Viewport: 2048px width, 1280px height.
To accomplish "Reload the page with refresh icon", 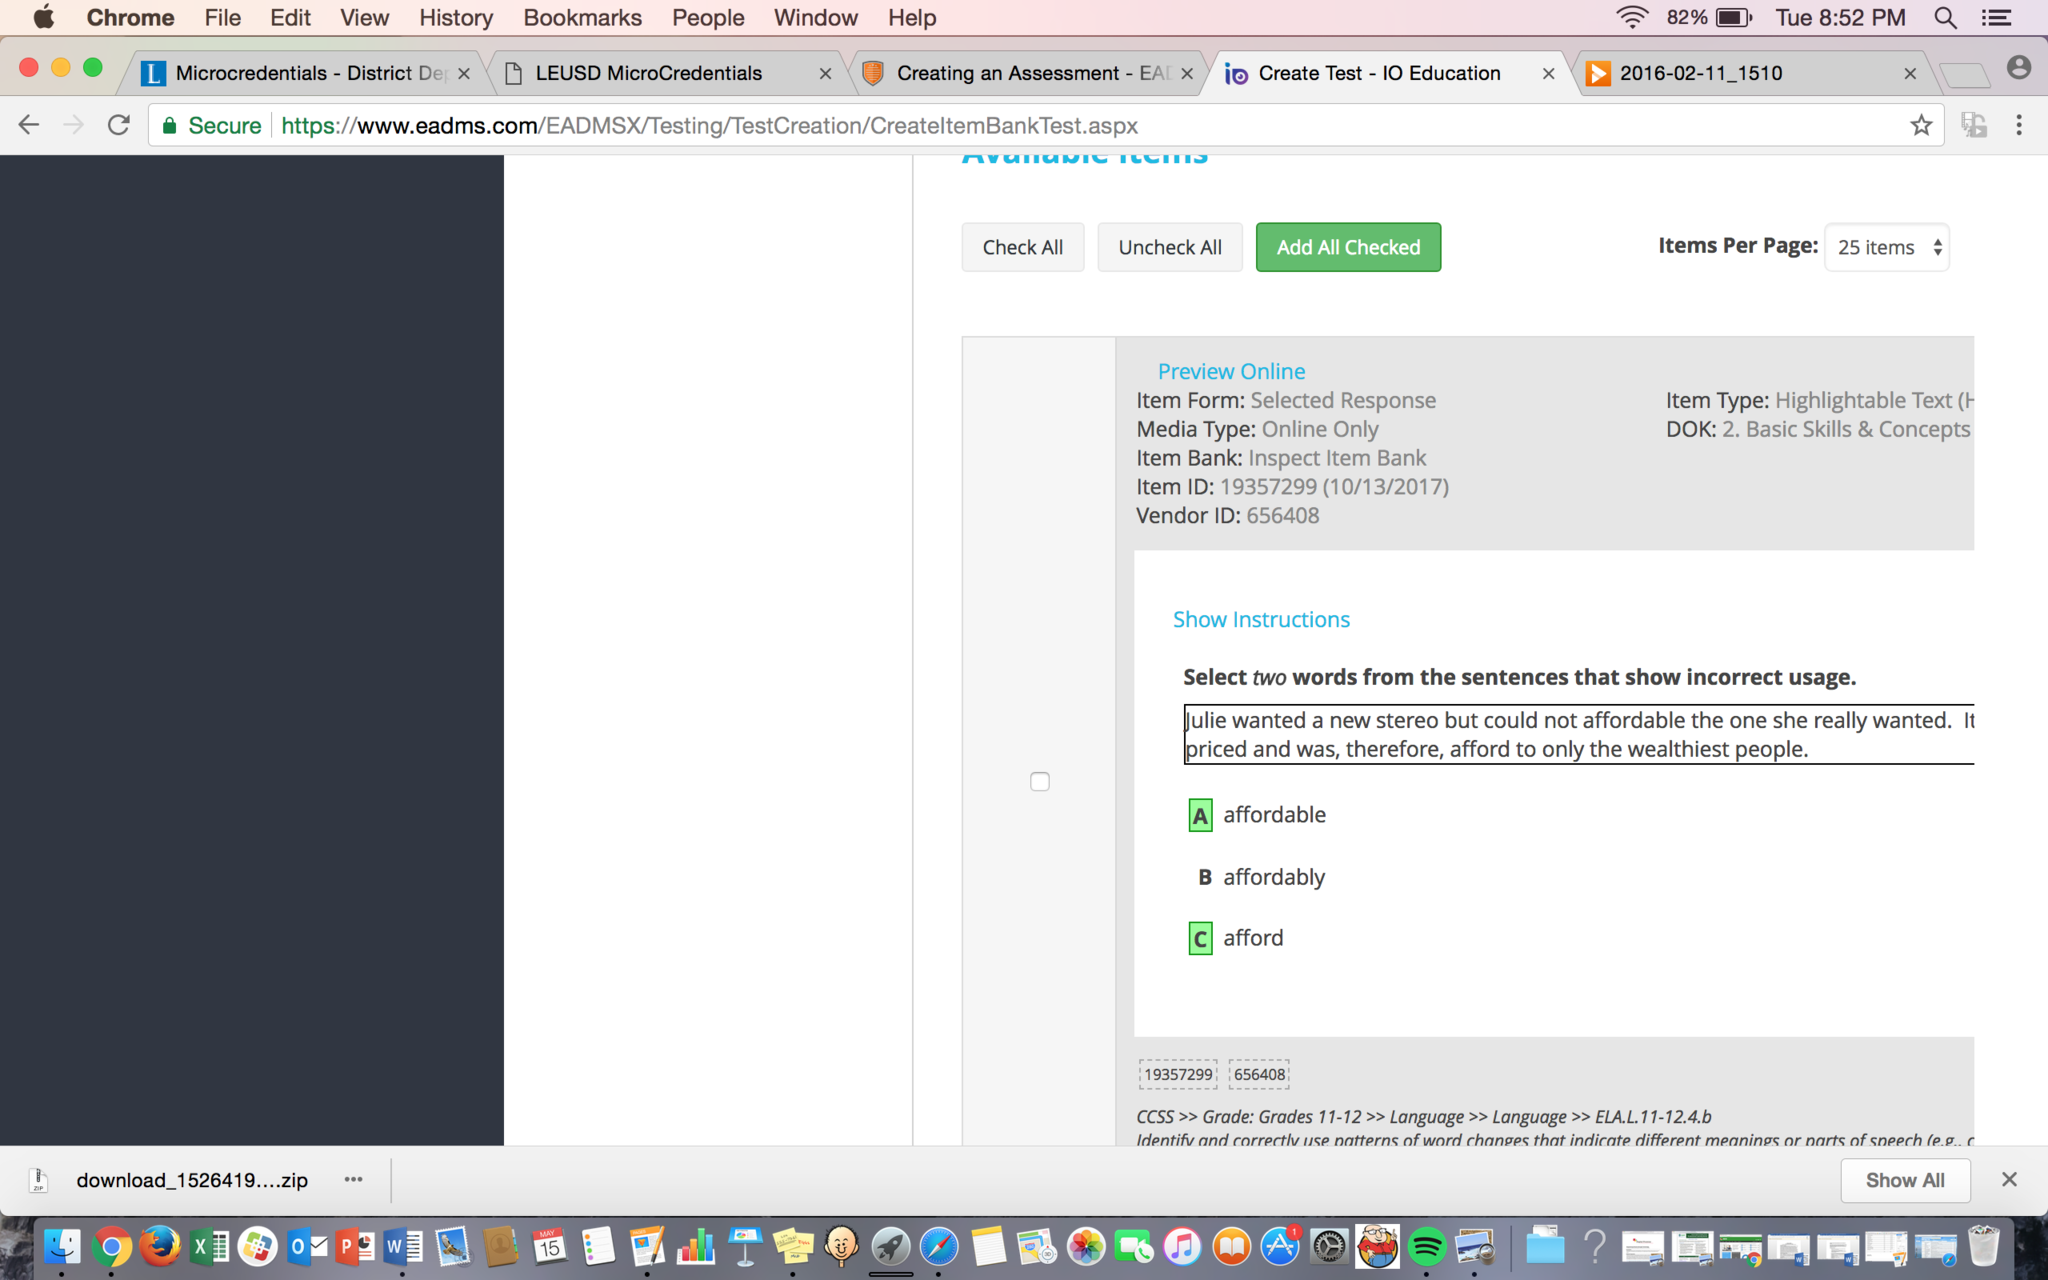I will [x=119, y=125].
